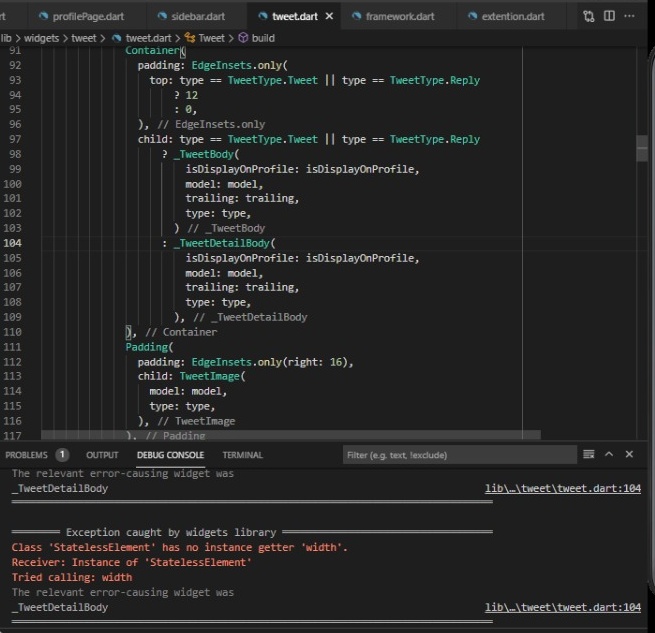Click line number 111 in the gutter

(13, 347)
